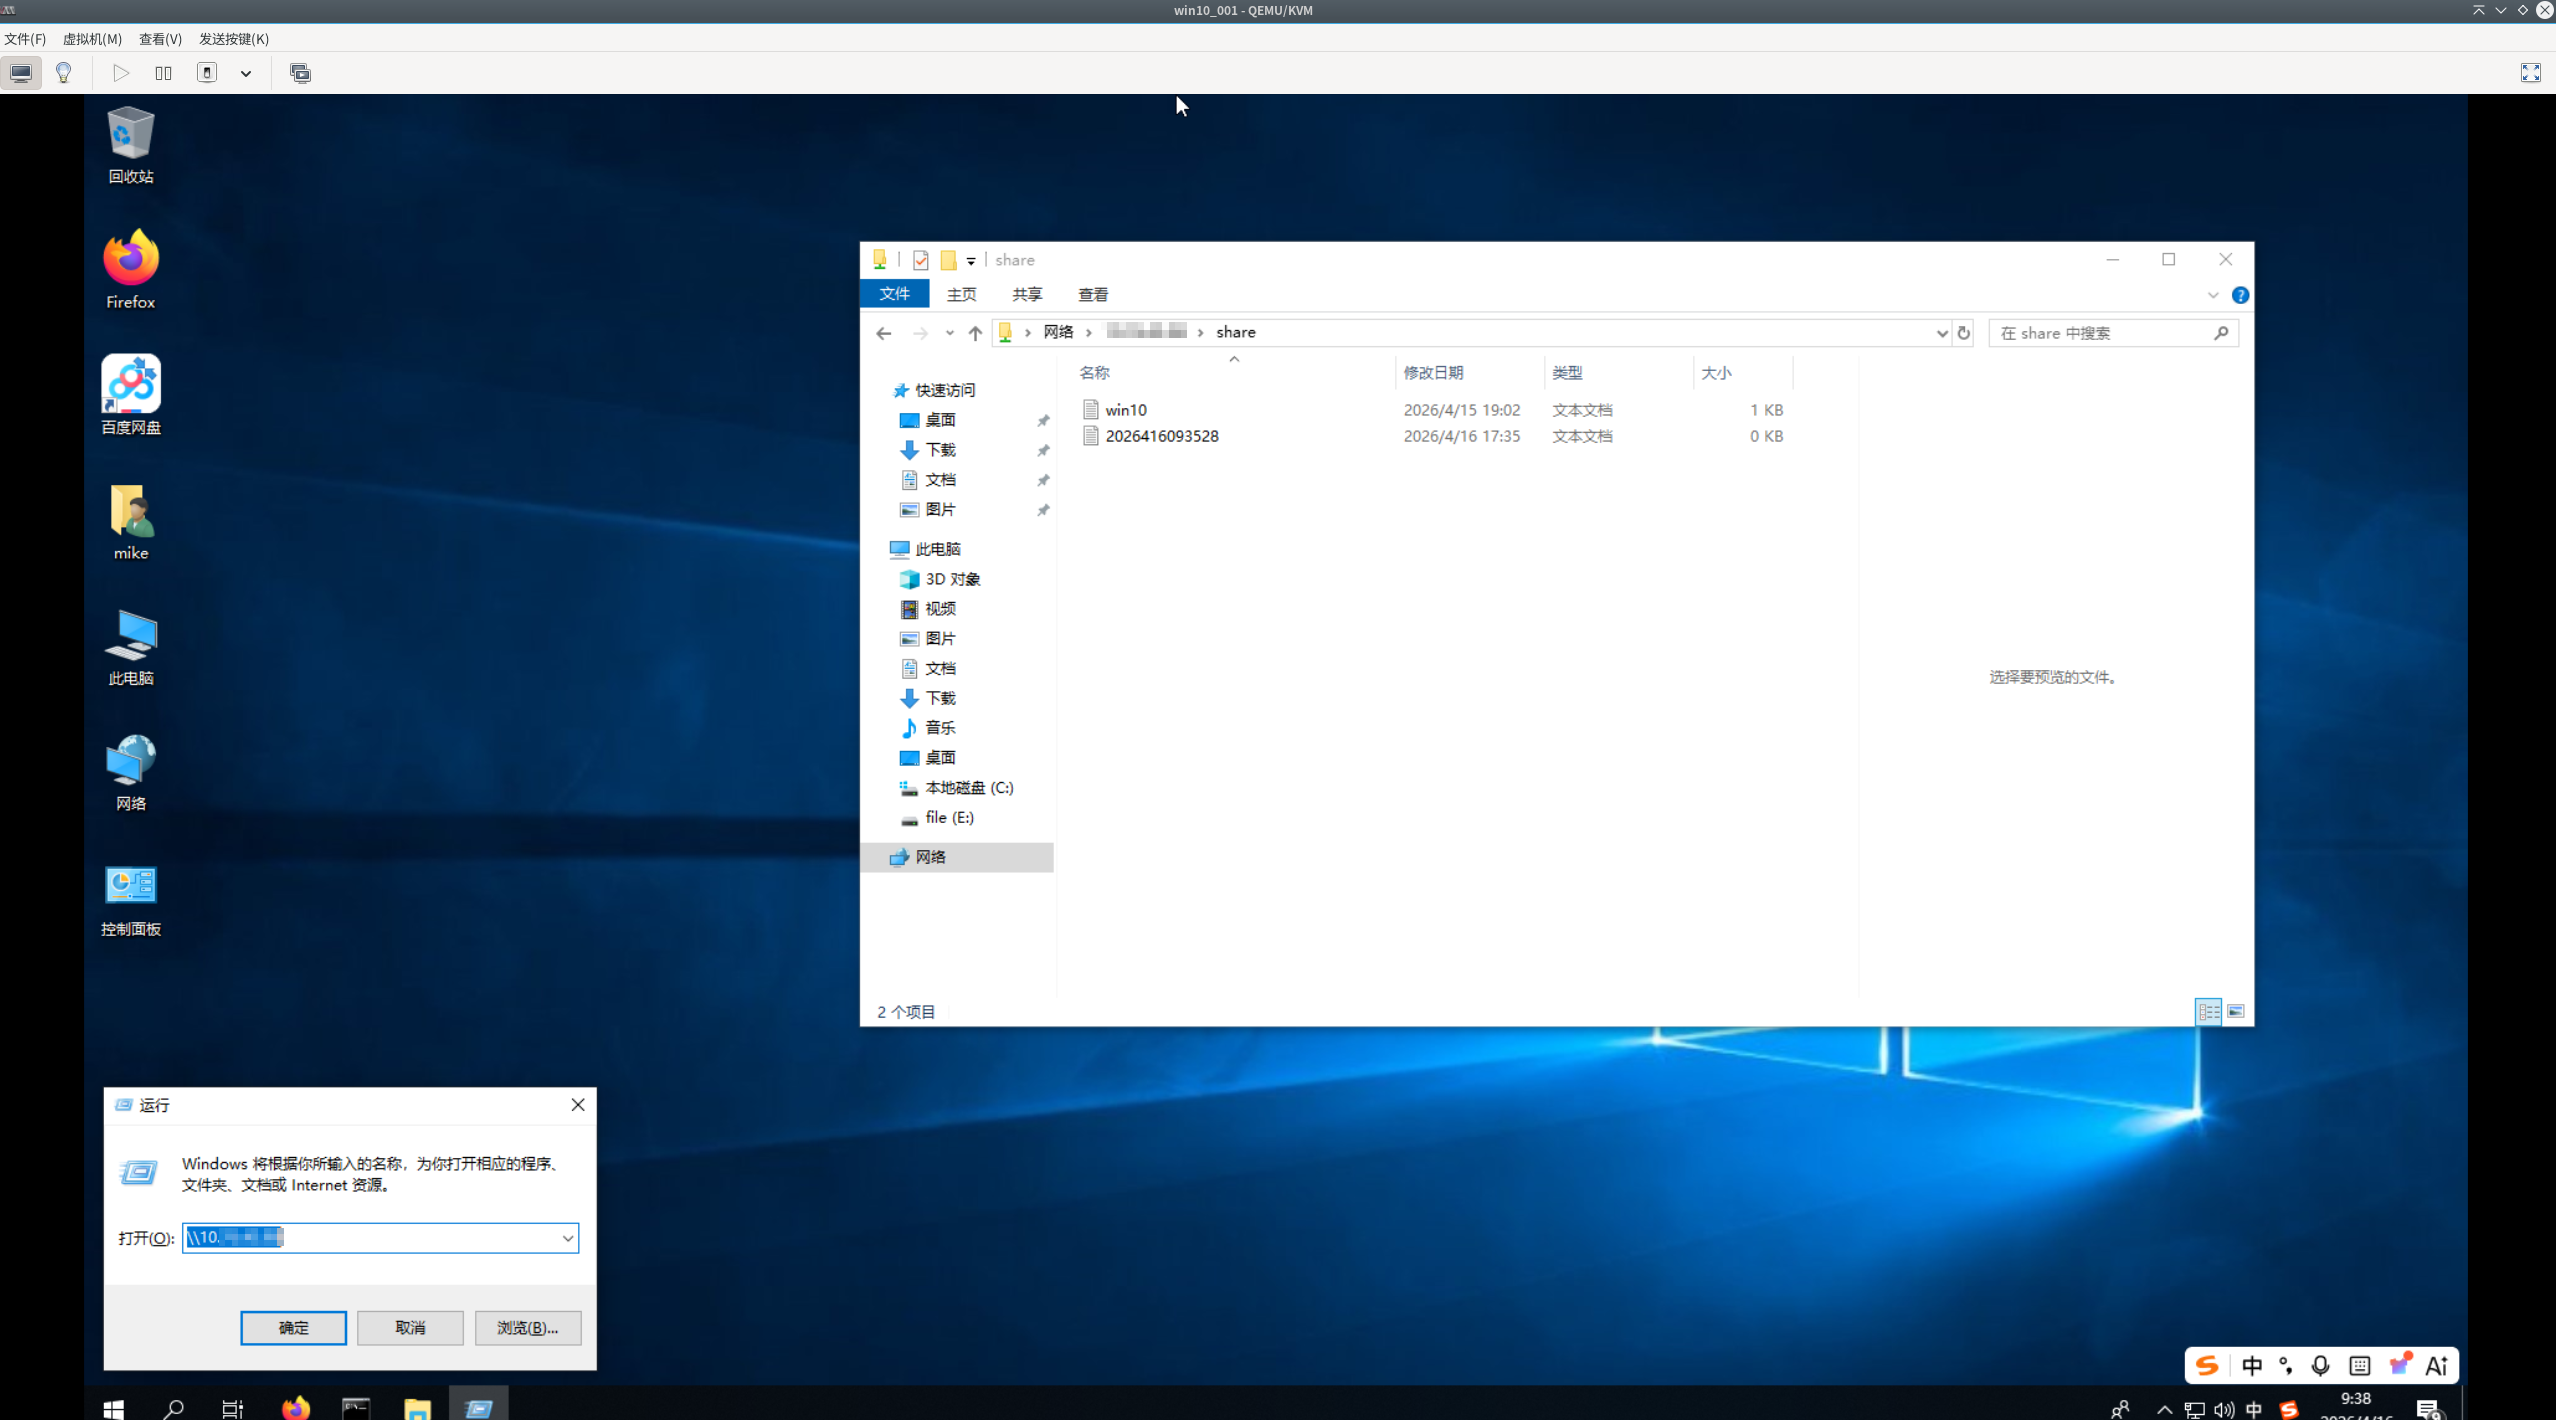The image size is (2556, 1420).
Task: Switch to the 查看 ribbon tab
Action: pyautogui.click(x=1092, y=294)
